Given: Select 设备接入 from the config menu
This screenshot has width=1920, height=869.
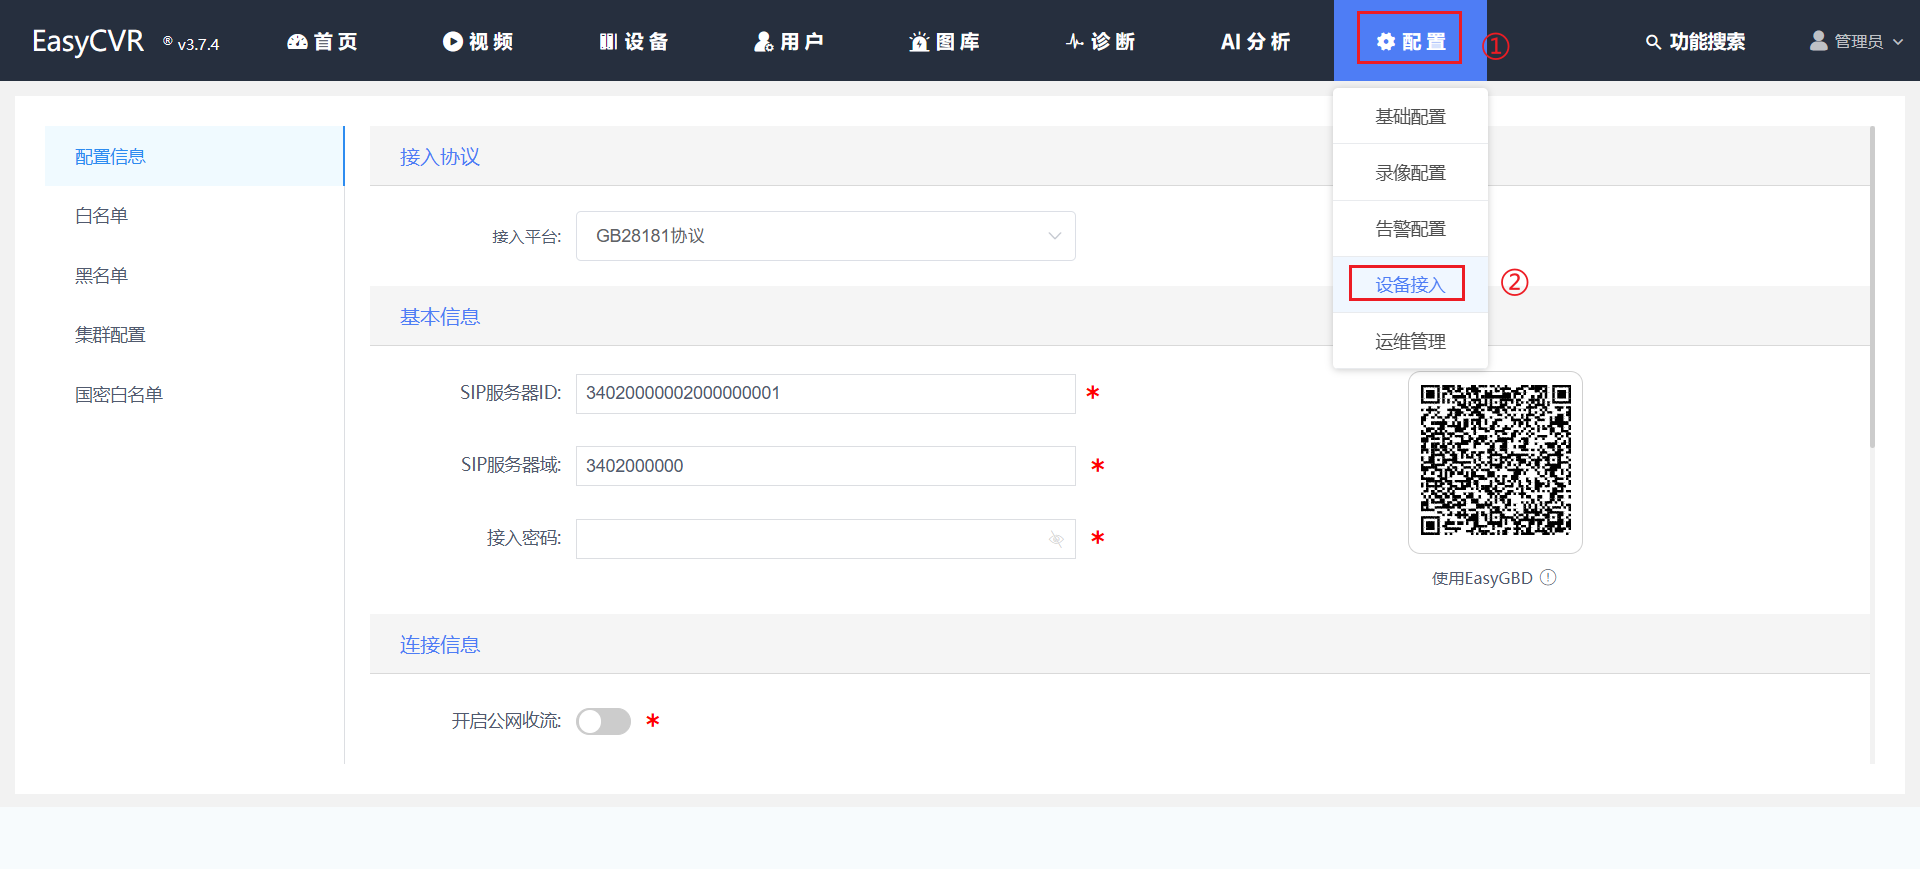Looking at the screenshot, I should [1409, 285].
